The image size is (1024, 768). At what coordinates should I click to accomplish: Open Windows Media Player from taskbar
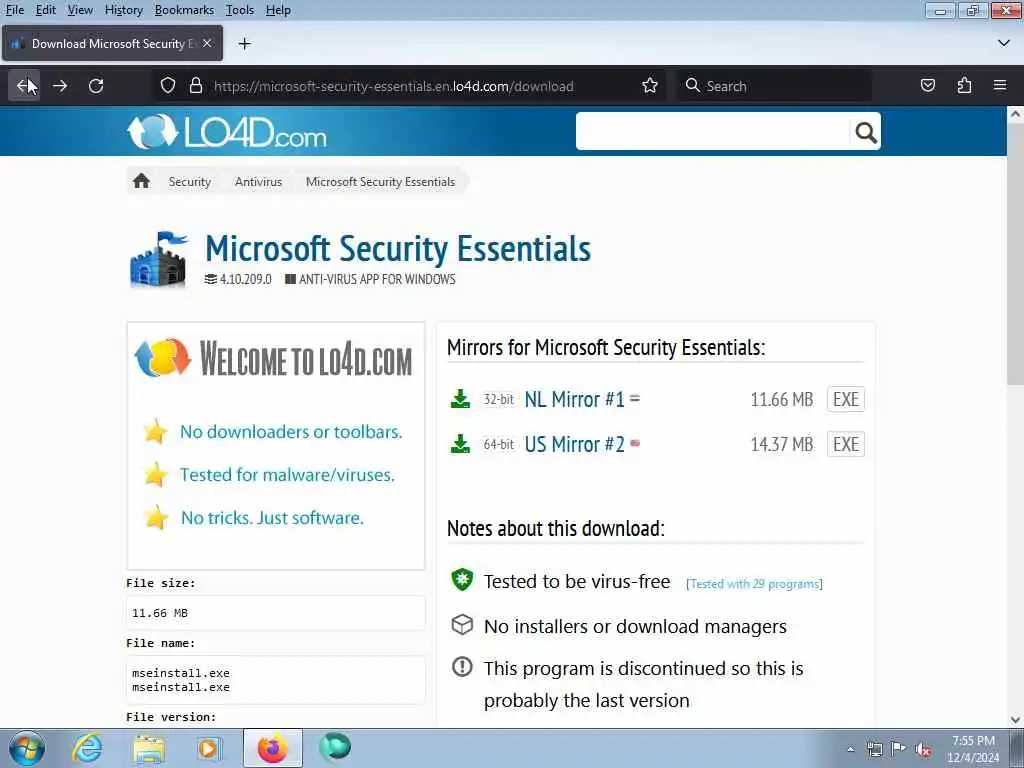pos(209,748)
